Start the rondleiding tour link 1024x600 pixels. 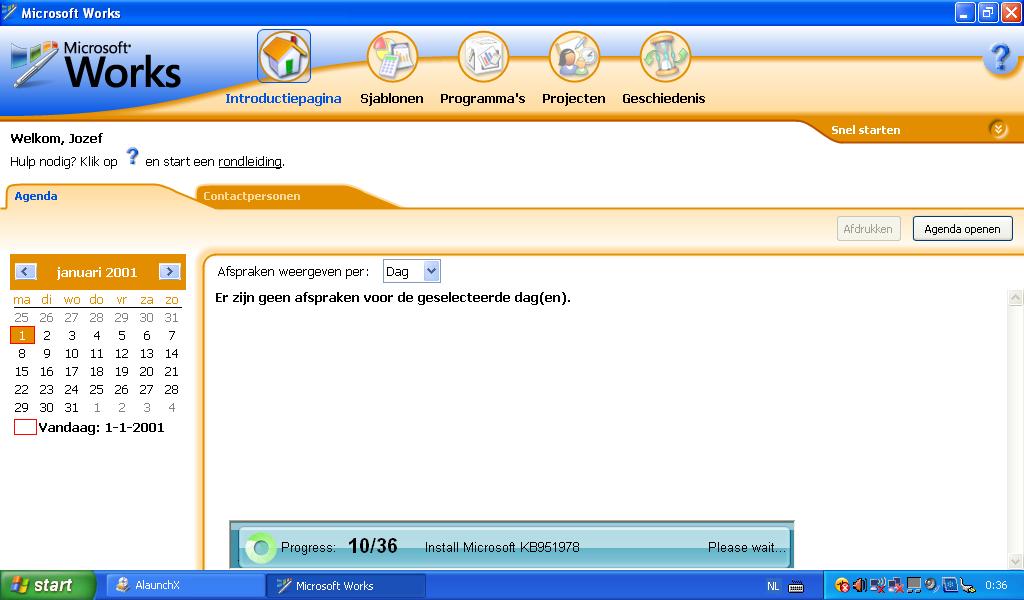[250, 161]
